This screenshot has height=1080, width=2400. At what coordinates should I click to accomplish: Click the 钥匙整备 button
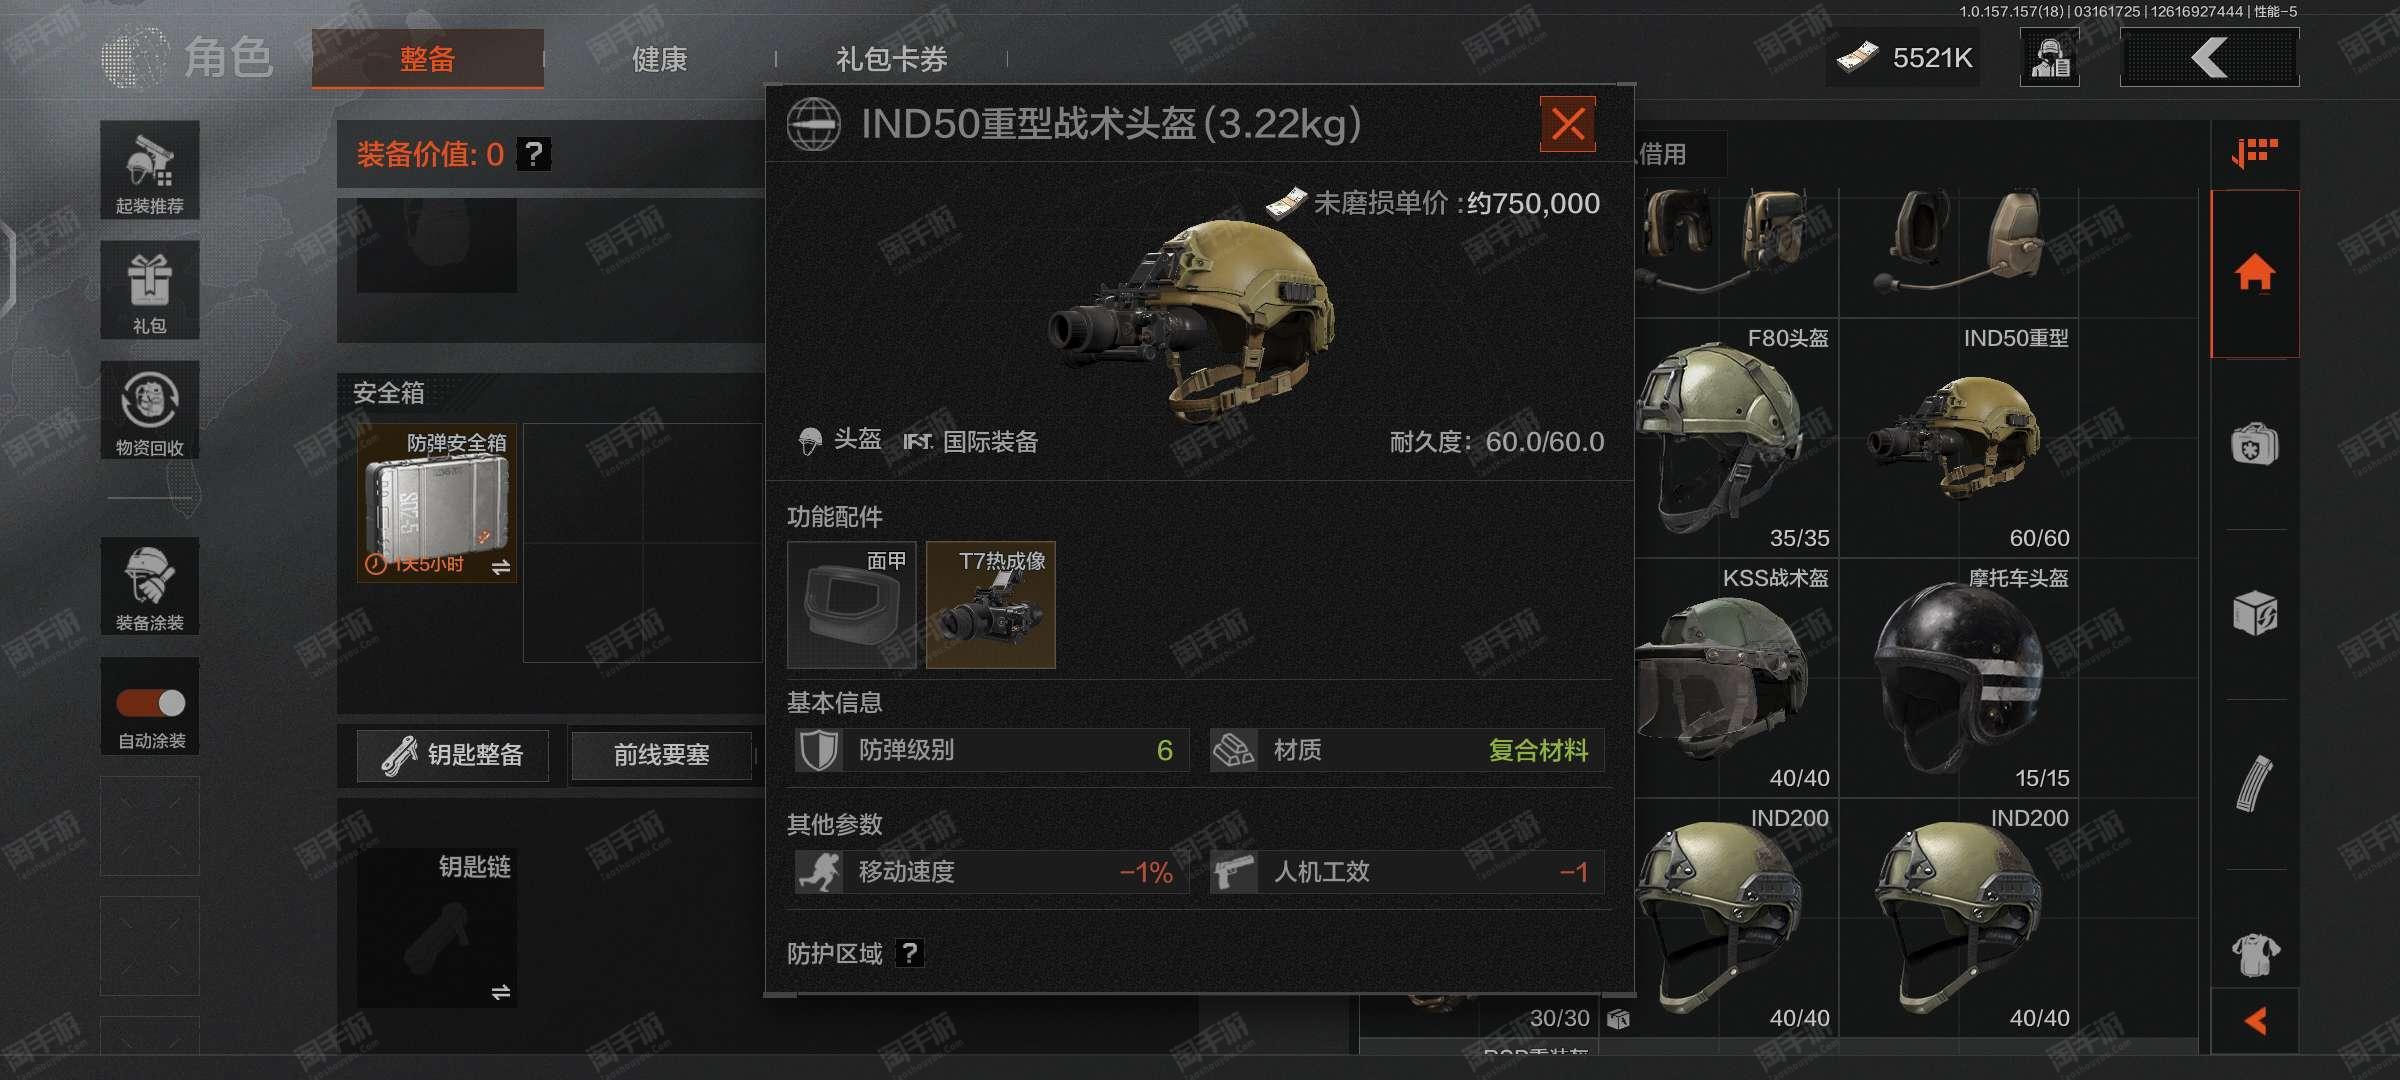click(453, 755)
